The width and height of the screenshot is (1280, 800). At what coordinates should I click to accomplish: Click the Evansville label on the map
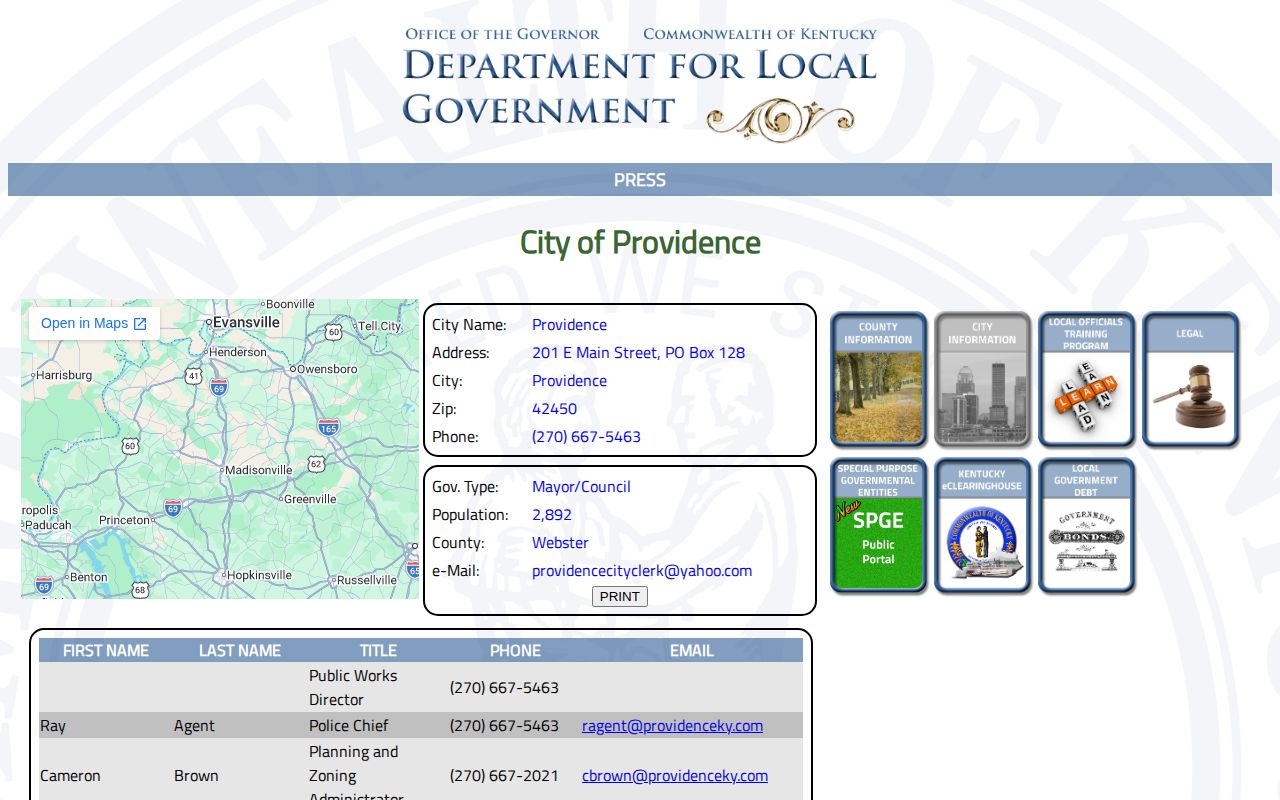pos(246,322)
